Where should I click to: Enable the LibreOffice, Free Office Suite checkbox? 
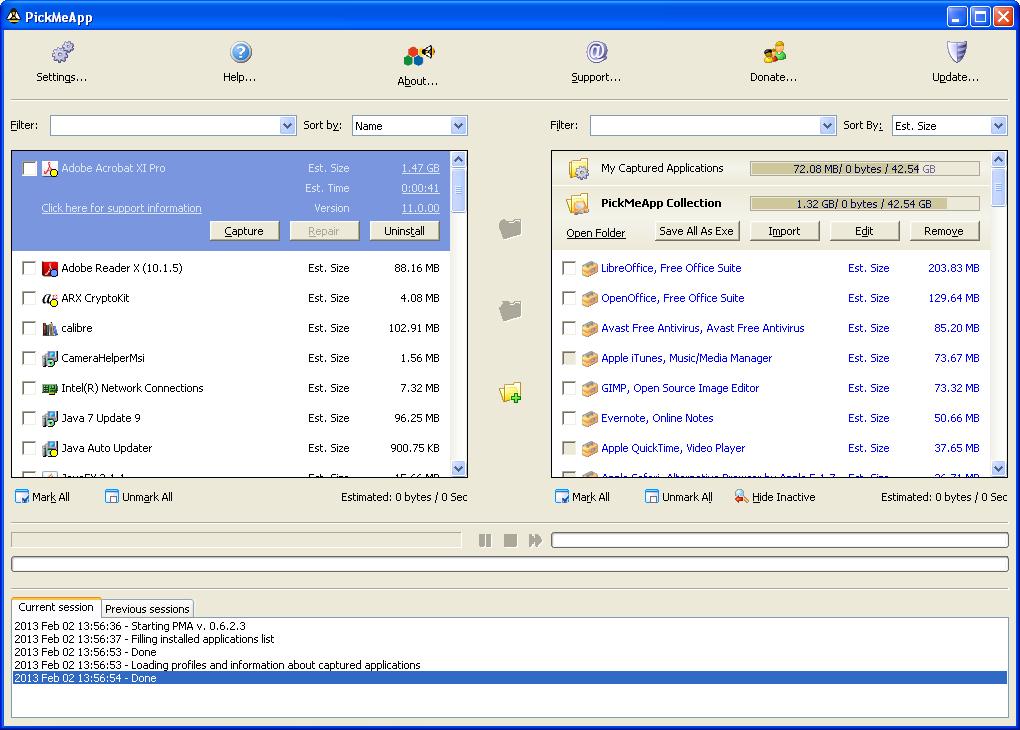569,268
